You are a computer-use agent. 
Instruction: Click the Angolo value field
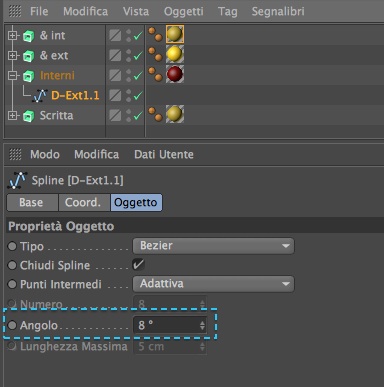point(170,325)
